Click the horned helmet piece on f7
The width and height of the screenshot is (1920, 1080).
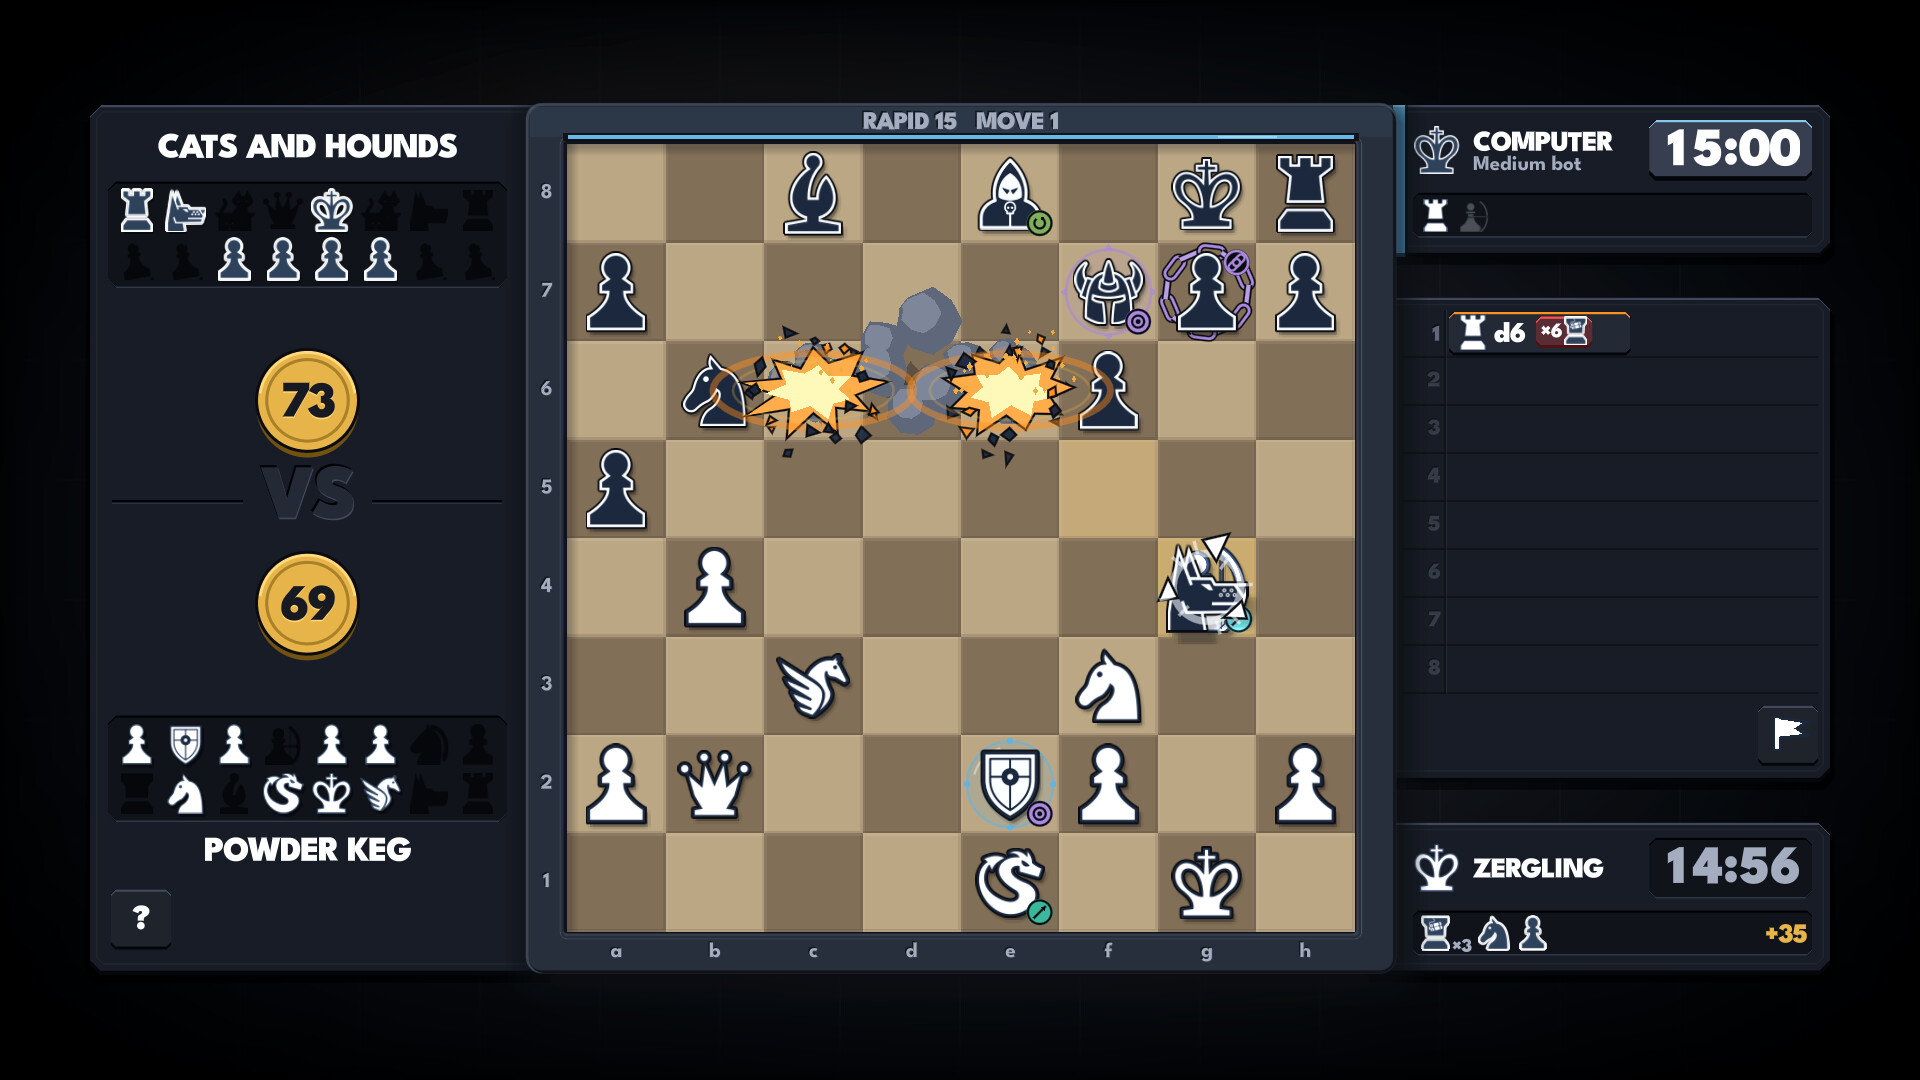(1108, 291)
